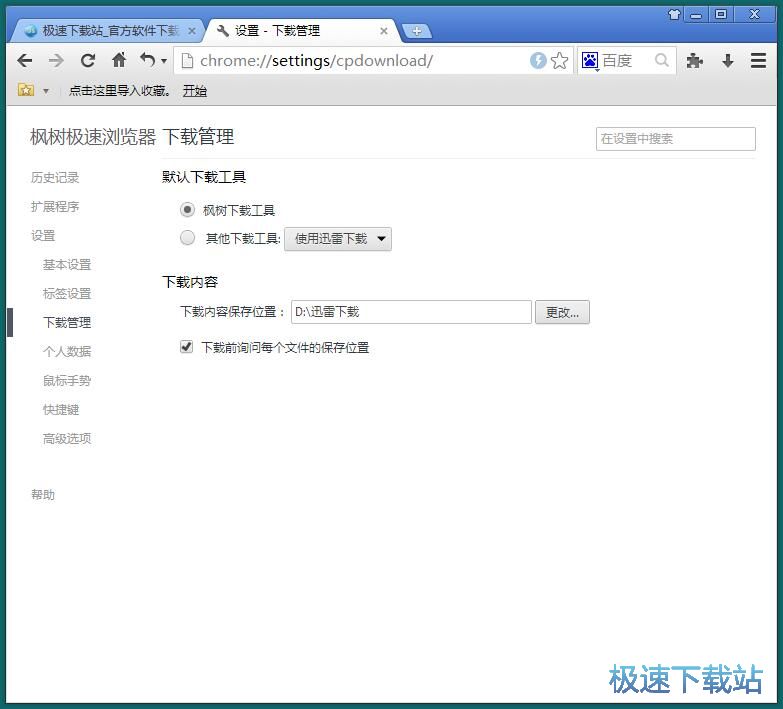
Task: Click the Baidu paw search engine icon
Action: coord(590,61)
